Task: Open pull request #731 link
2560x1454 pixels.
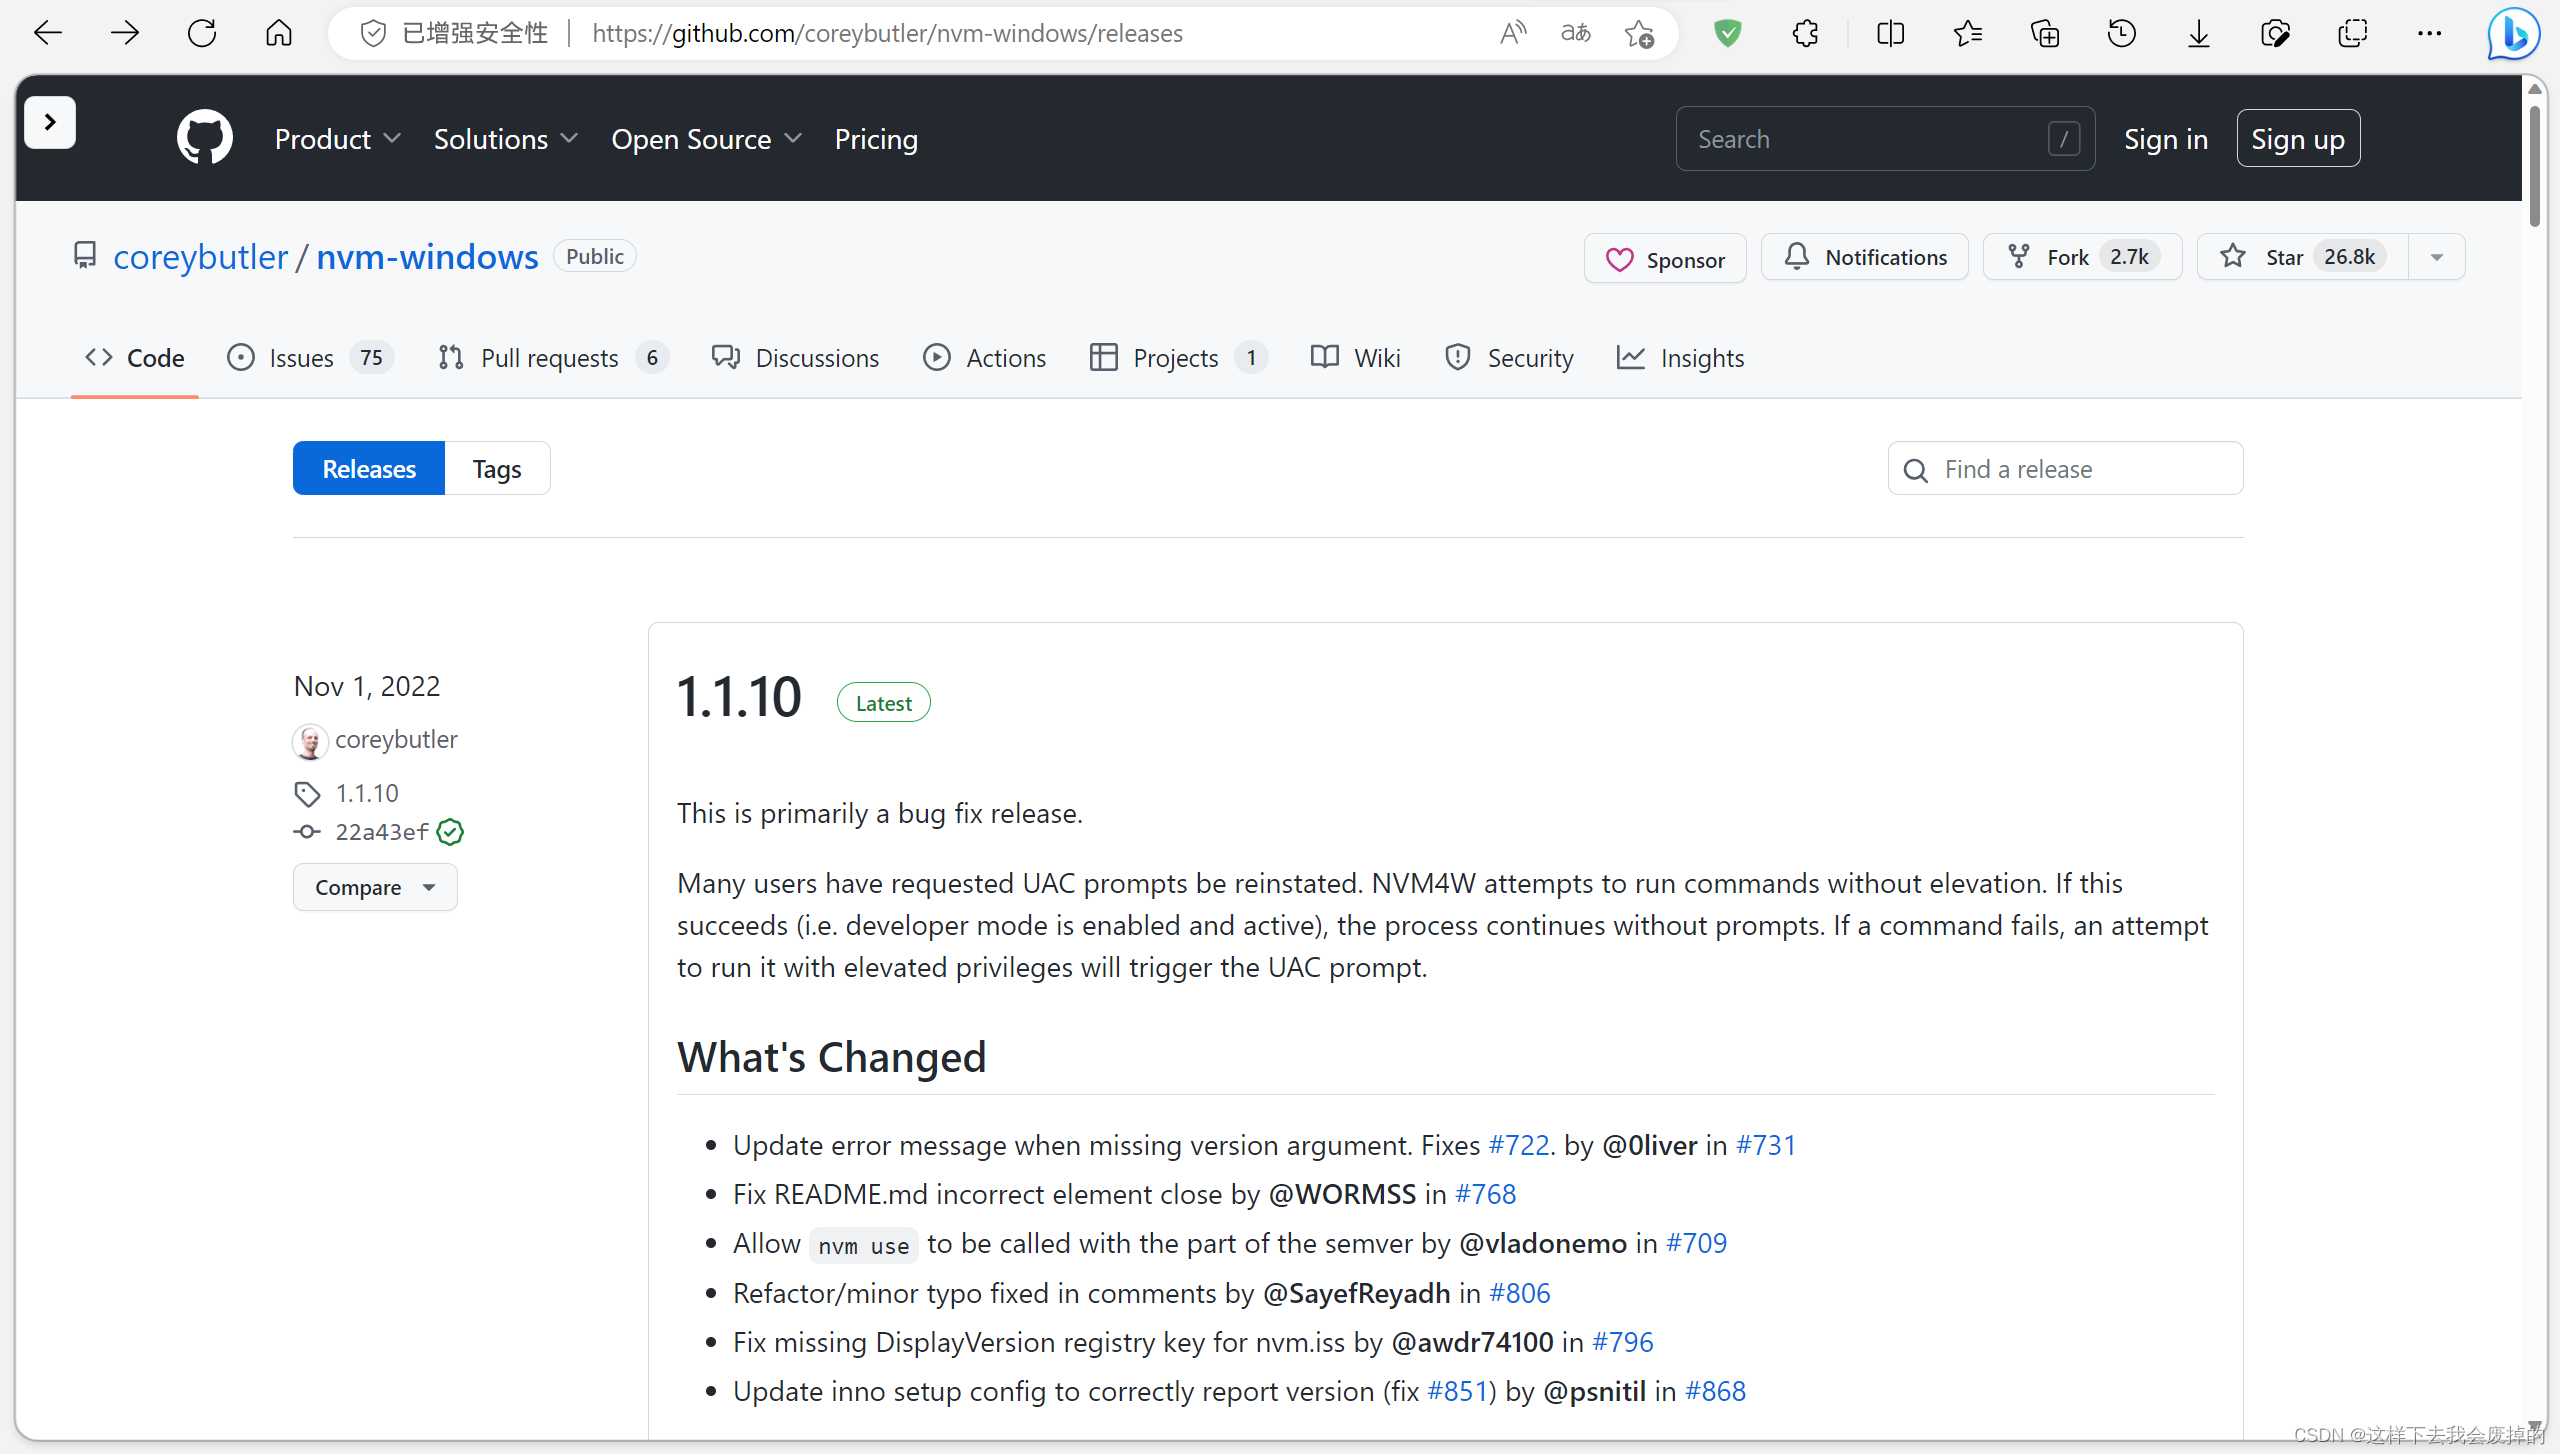Action: click(1766, 1145)
